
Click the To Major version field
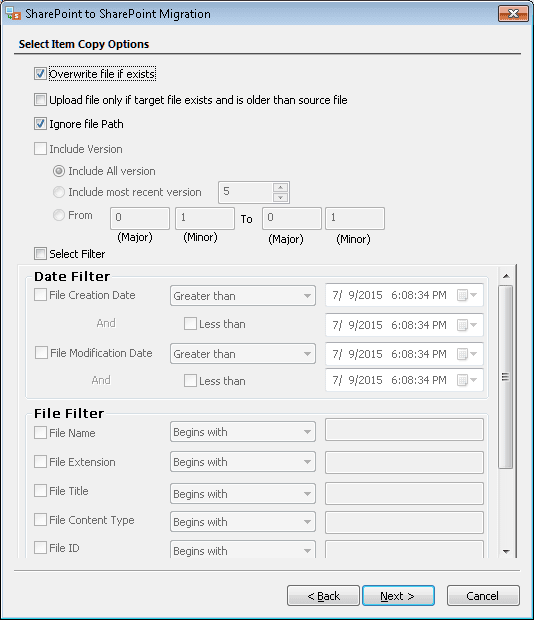click(x=292, y=218)
